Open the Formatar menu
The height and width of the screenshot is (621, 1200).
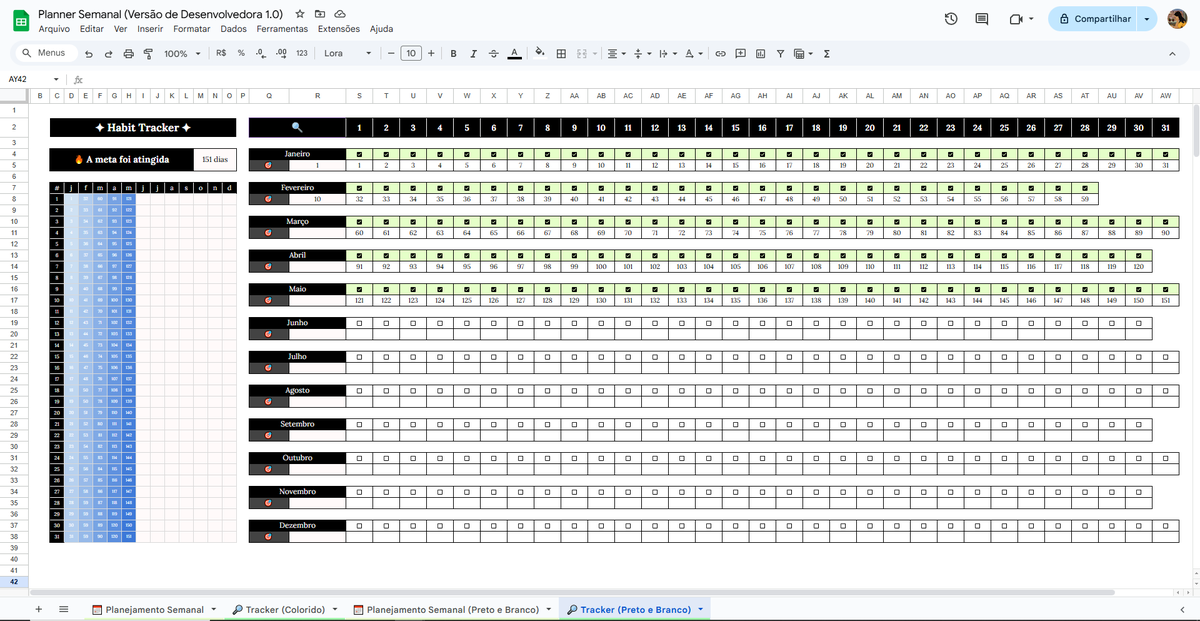(191, 28)
